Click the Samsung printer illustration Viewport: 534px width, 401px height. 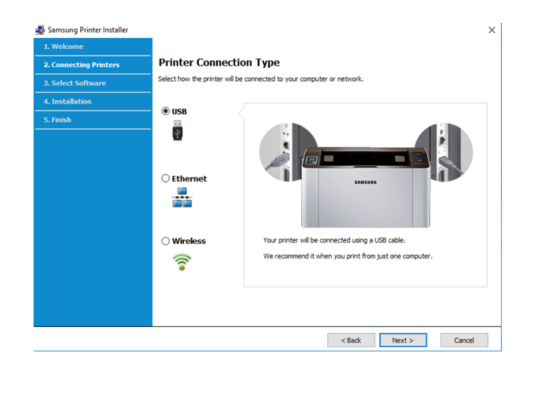tap(366, 187)
